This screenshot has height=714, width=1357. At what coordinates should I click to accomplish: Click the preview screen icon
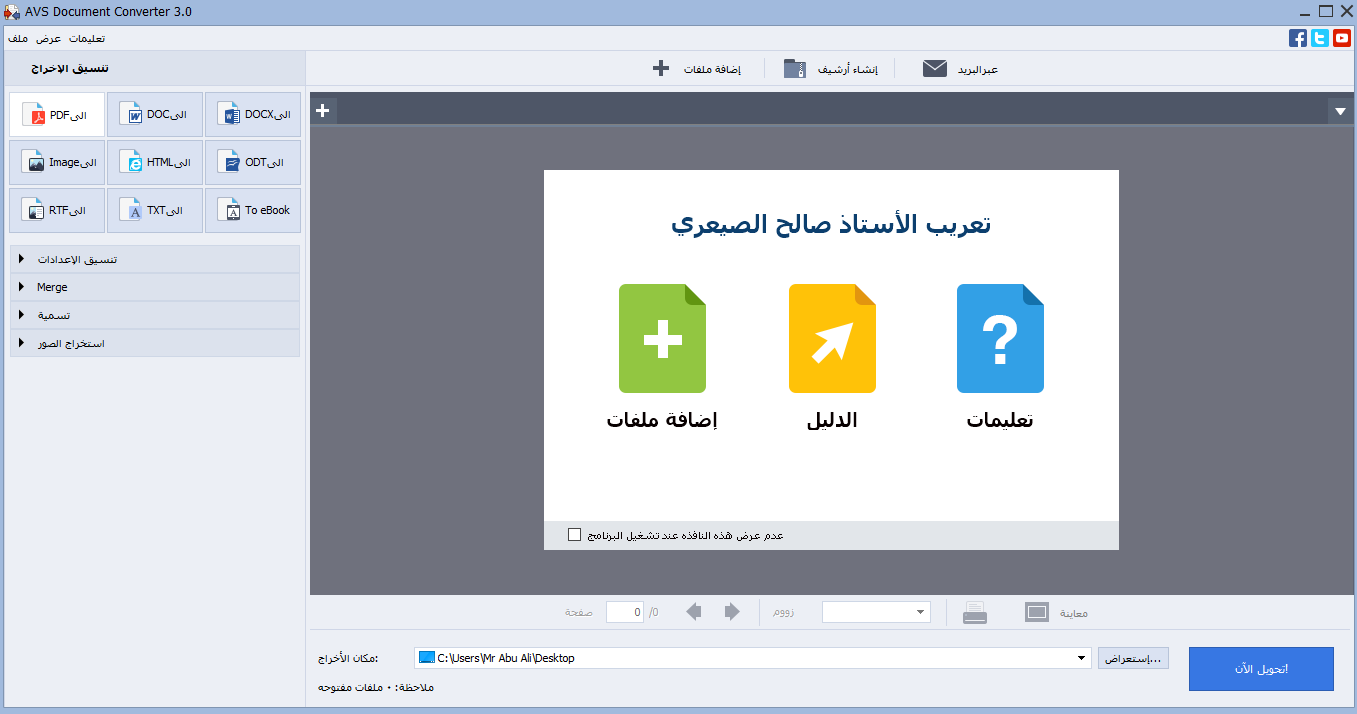(1037, 612)
